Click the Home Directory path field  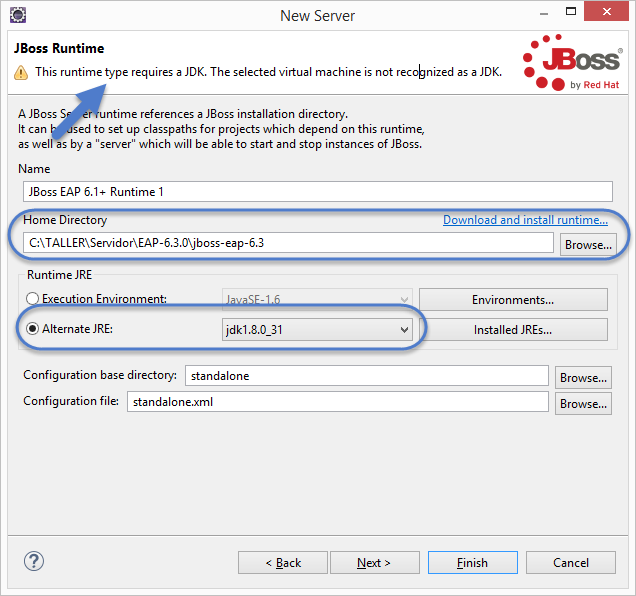coord(288,243)
